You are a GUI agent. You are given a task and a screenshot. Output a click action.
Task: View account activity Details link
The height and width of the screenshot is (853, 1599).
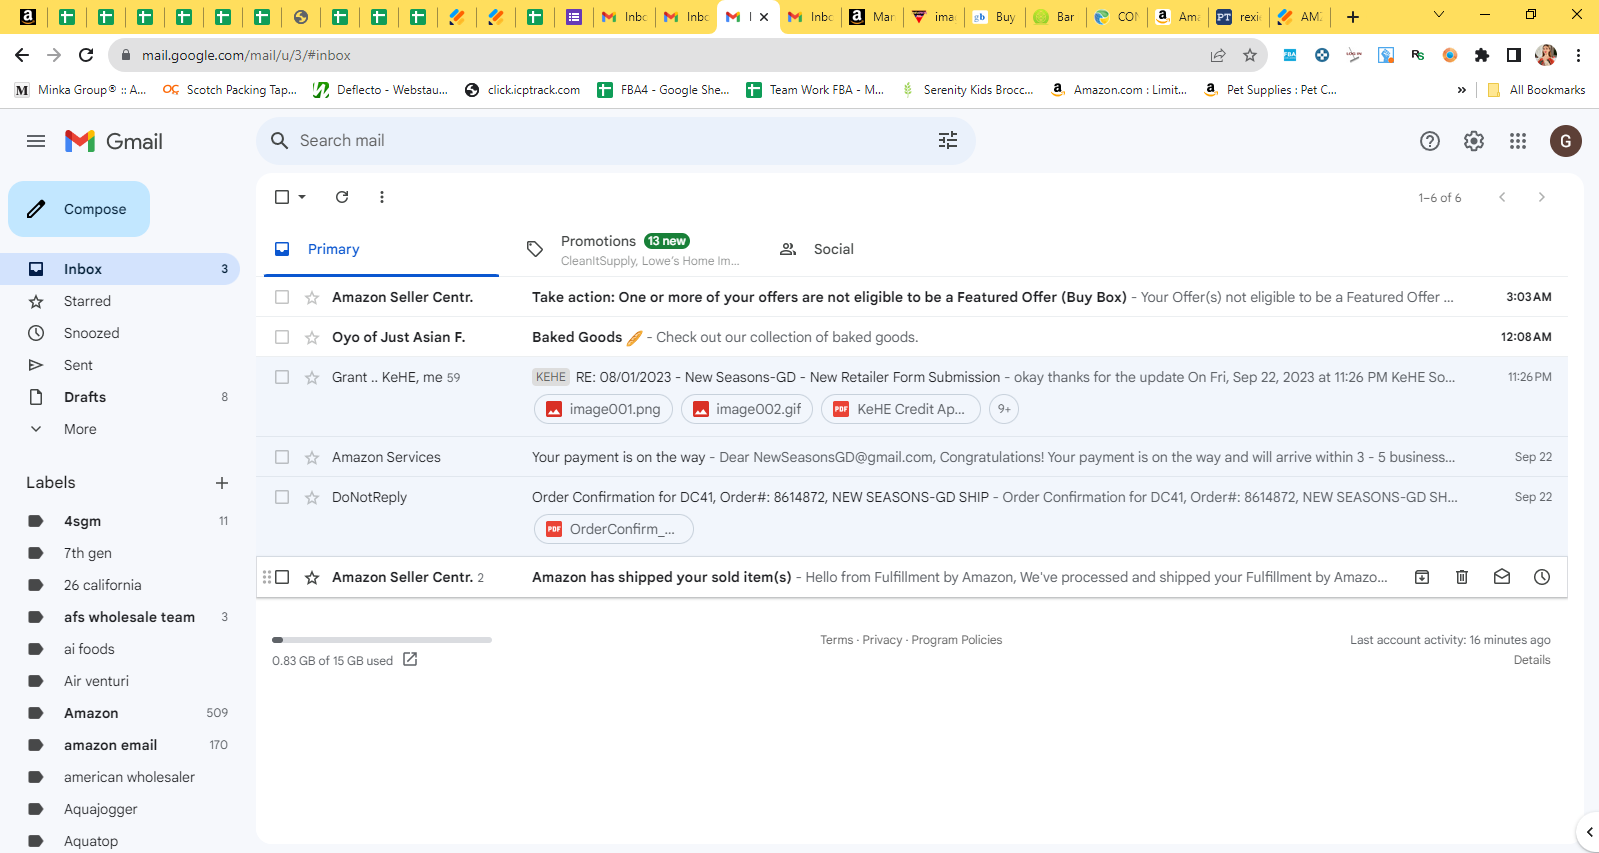tap(1531, 660)
